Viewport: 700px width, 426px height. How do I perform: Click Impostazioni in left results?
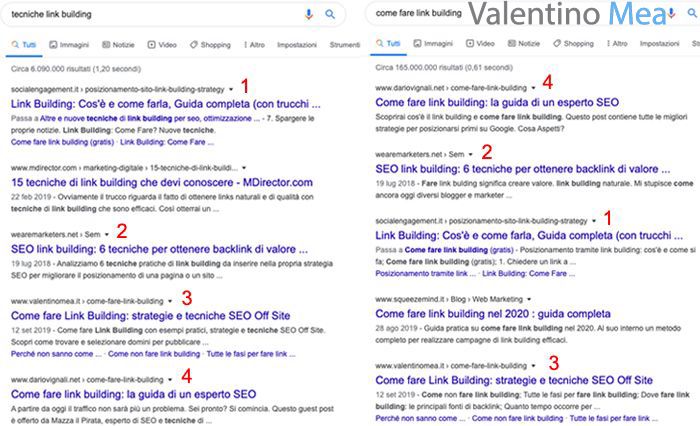coord(297,45)
